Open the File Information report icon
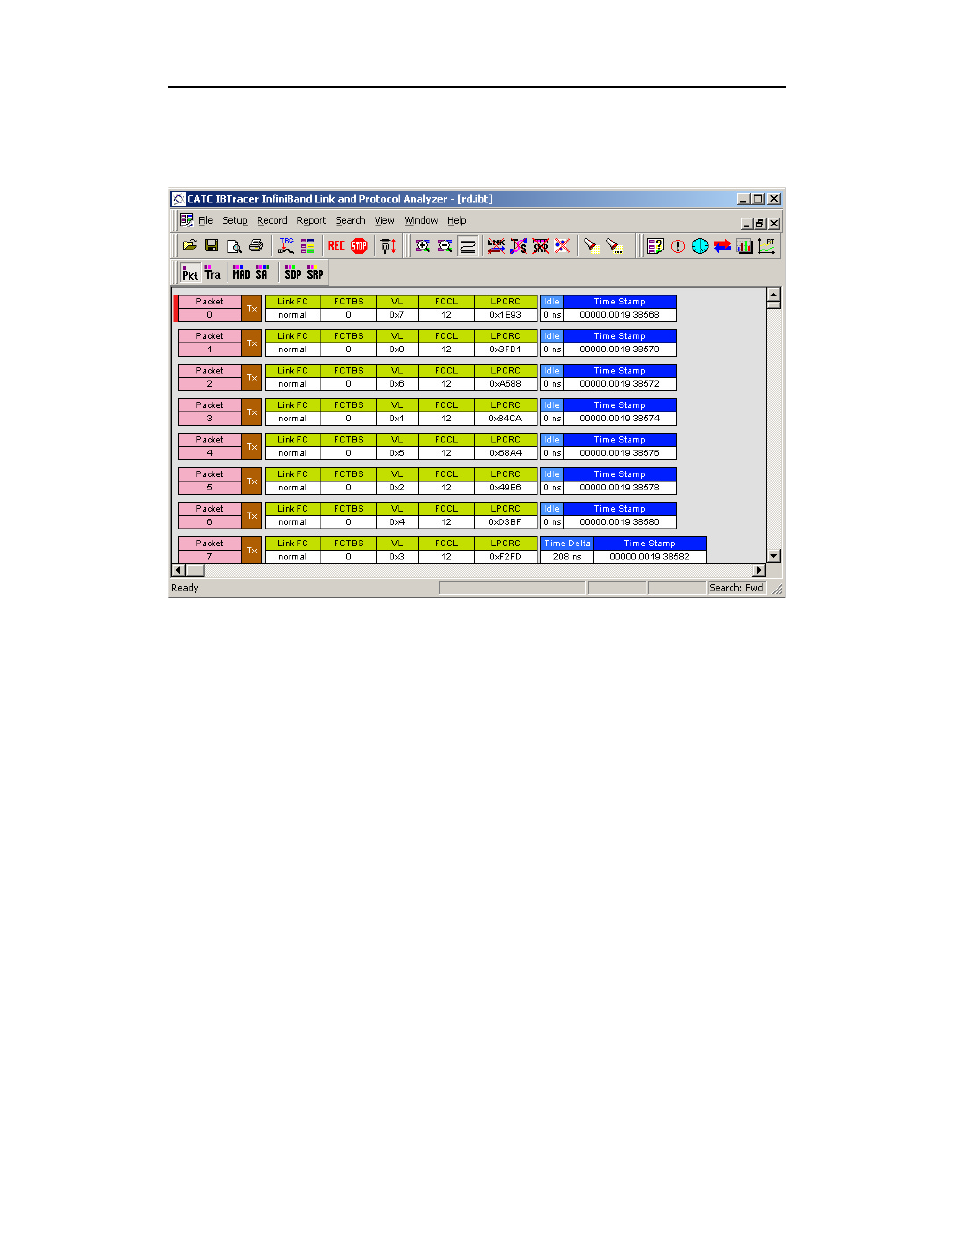The height and width of the screenshot is (1235, 954). pyautogui.click(x=655, y=246)
